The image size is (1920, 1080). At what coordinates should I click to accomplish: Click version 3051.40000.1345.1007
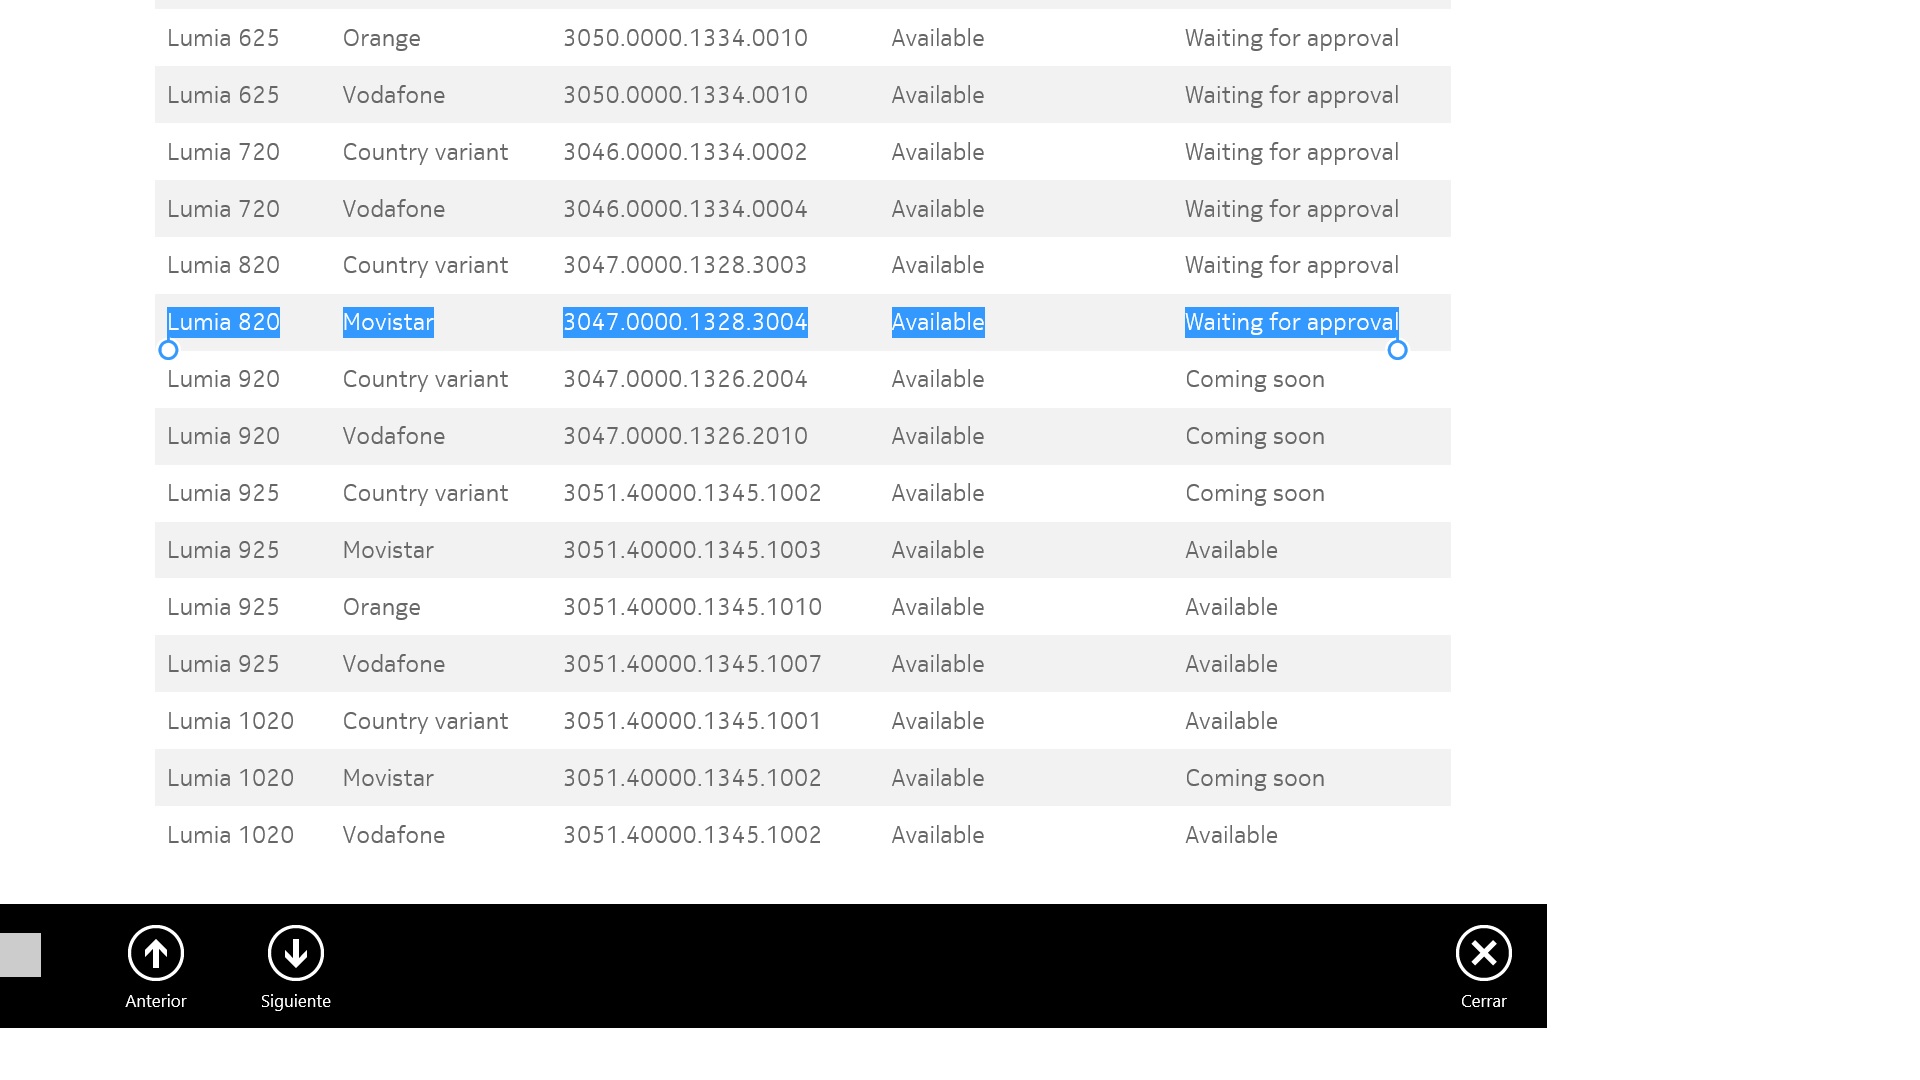pos(692,664)
